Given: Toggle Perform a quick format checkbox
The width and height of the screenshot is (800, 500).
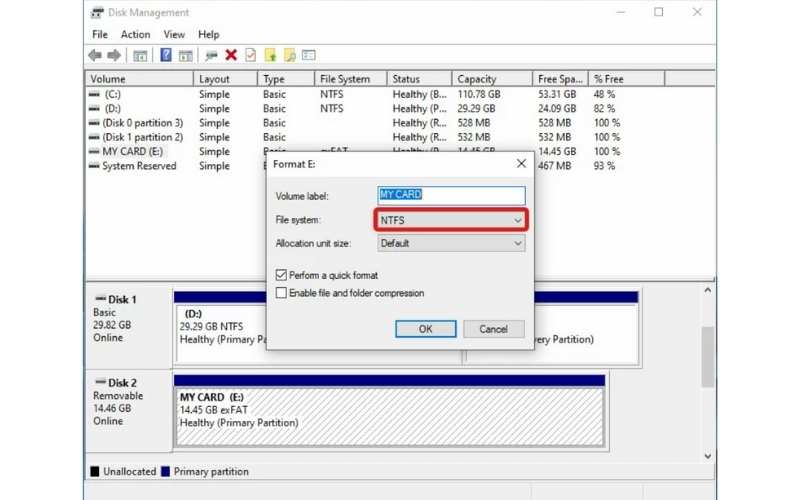Looking at the screenshot, I should [x=281, y=275].
